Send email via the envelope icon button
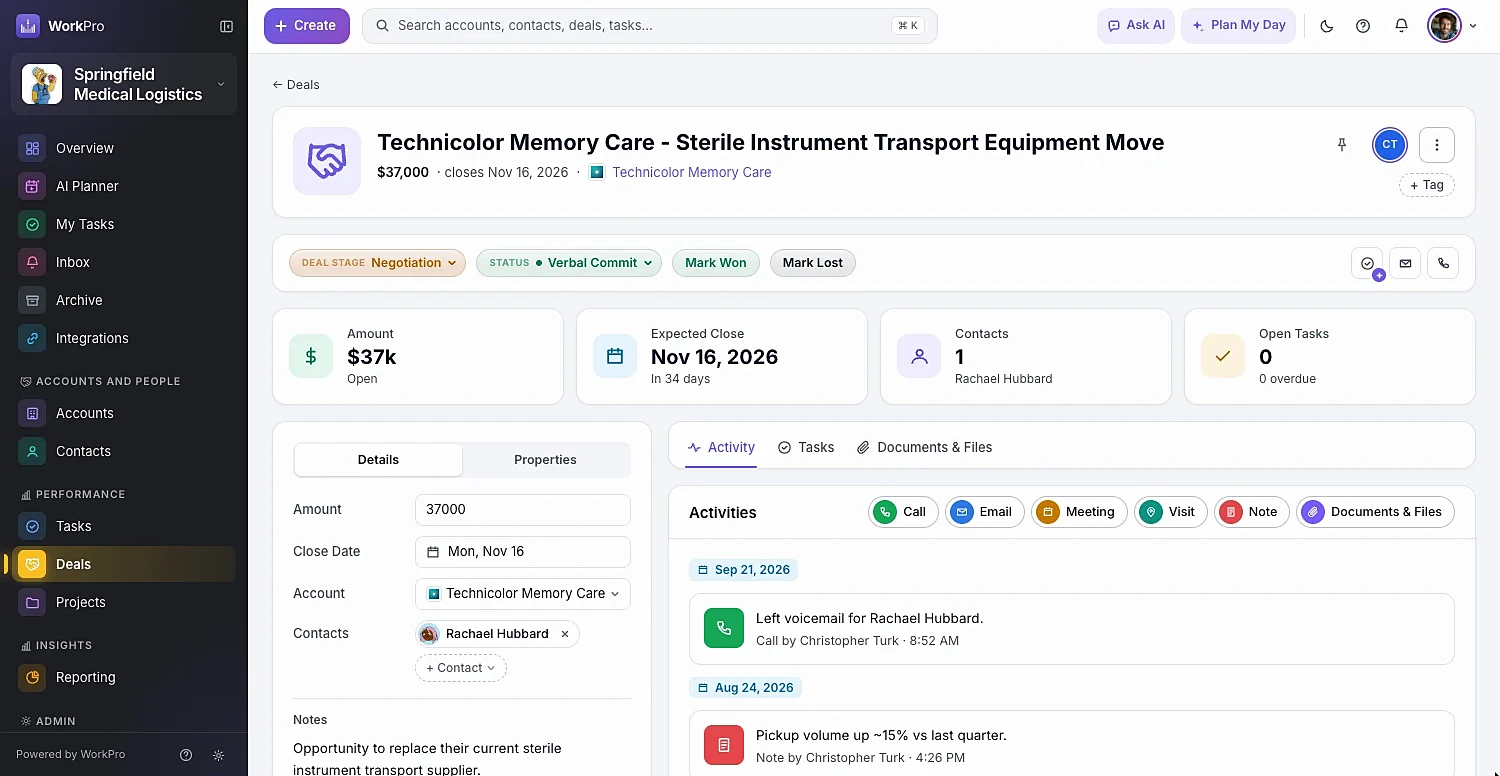1500x776 pixels. click(1405, 263)
